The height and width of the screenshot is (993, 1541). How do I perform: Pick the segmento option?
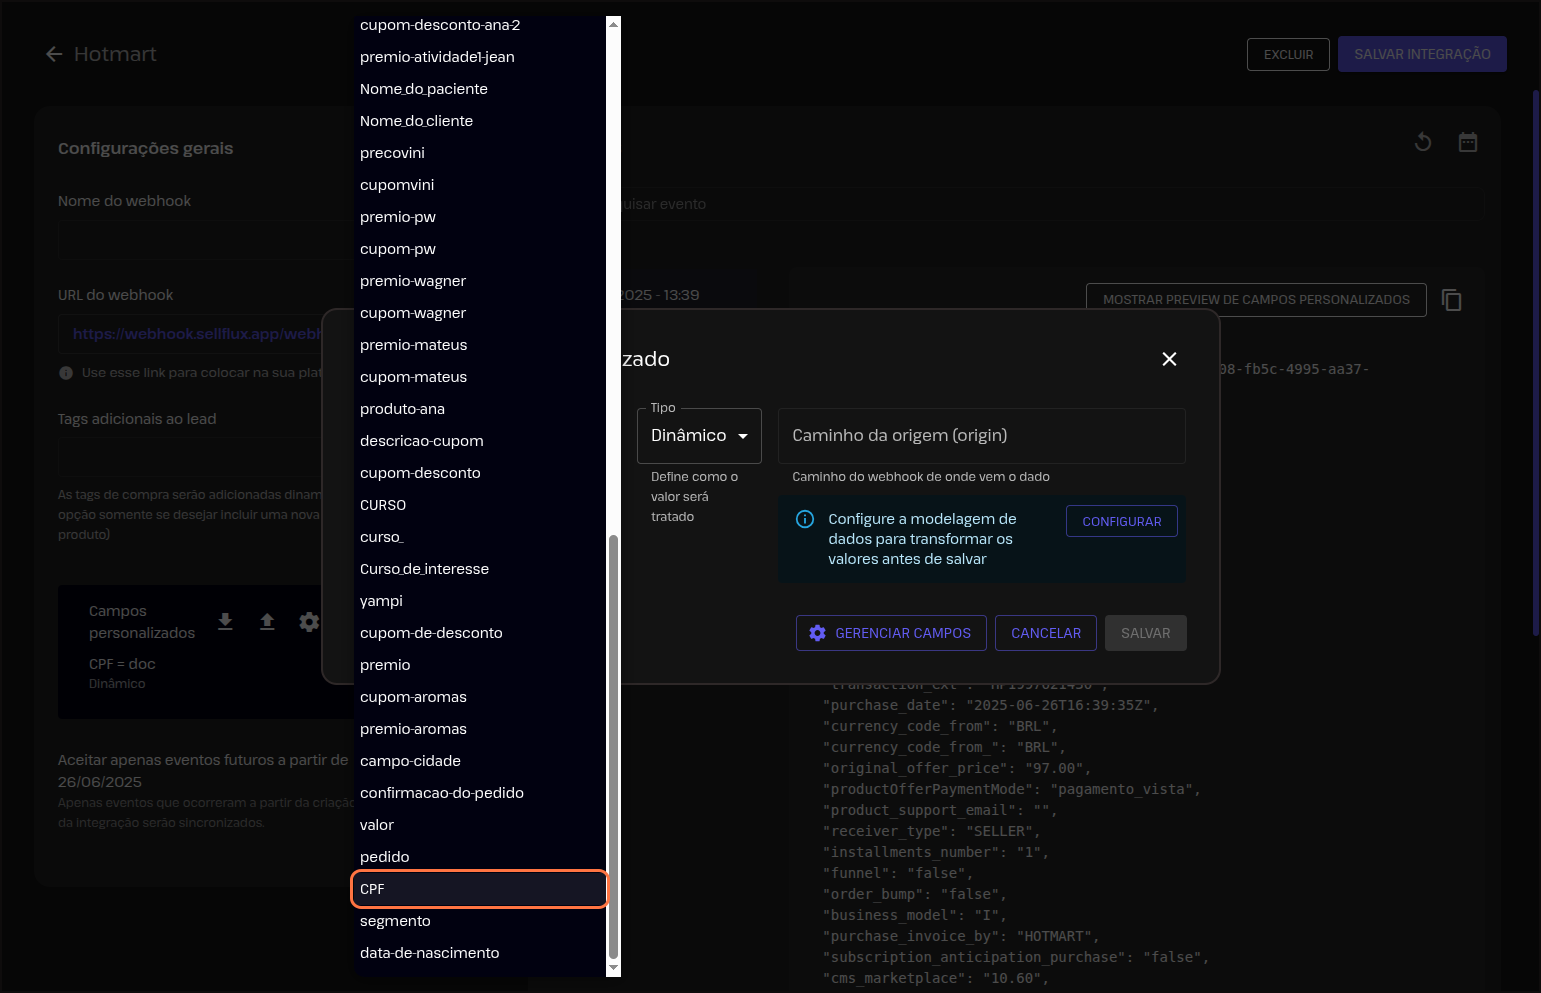click(396, 921)
